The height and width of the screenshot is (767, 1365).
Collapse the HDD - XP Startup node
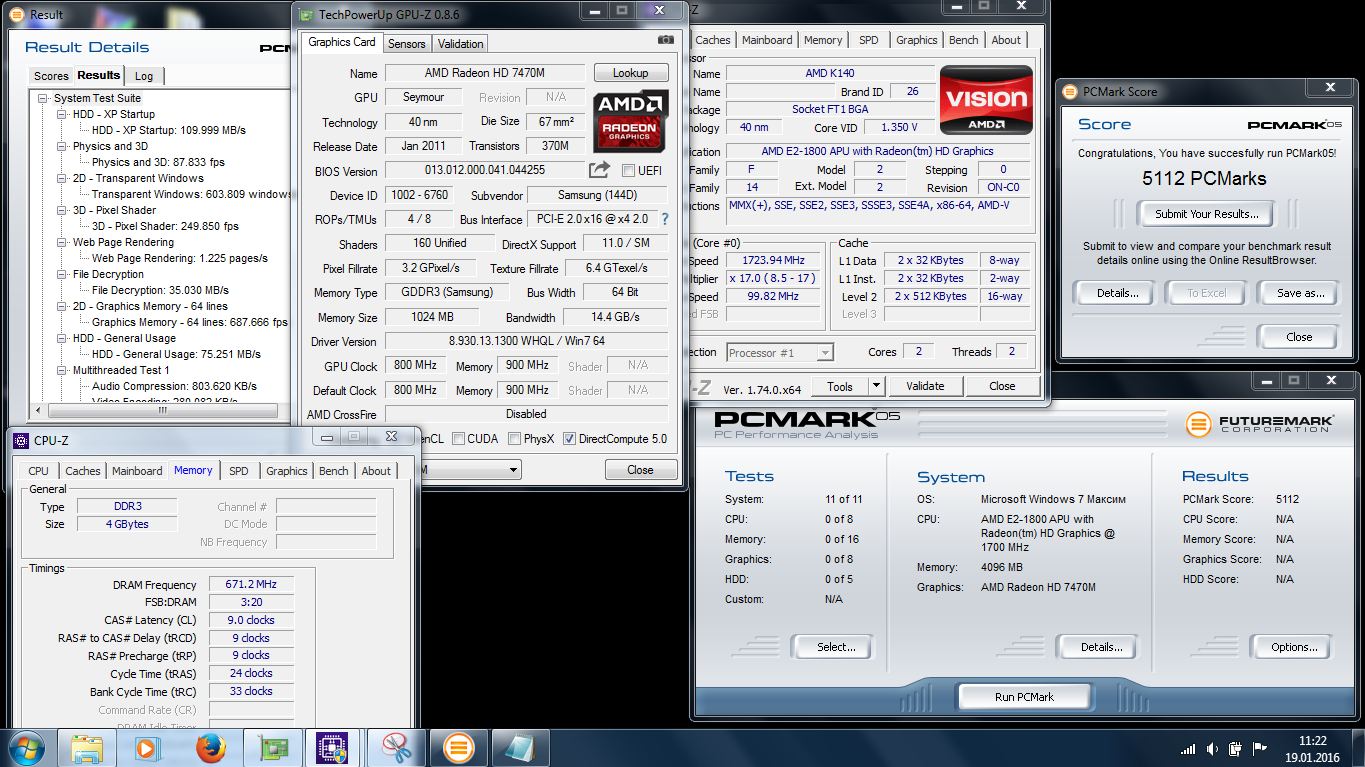click(x=62, y=114)
